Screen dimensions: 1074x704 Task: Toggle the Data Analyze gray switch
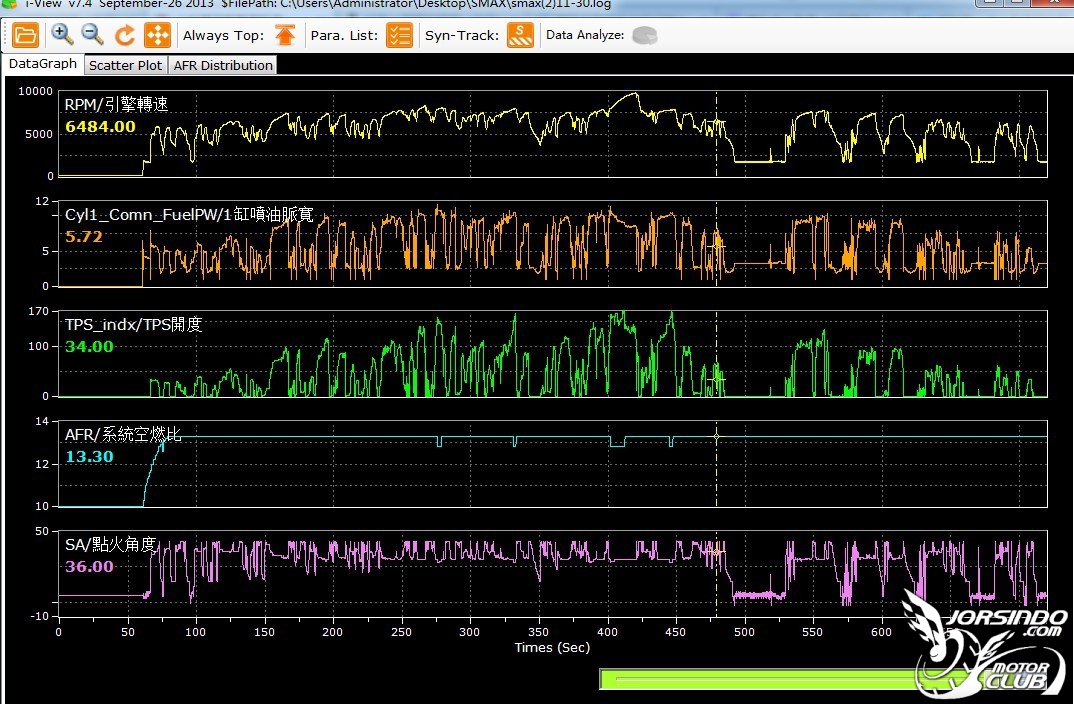pyautogui.click(x=645, y=35)
